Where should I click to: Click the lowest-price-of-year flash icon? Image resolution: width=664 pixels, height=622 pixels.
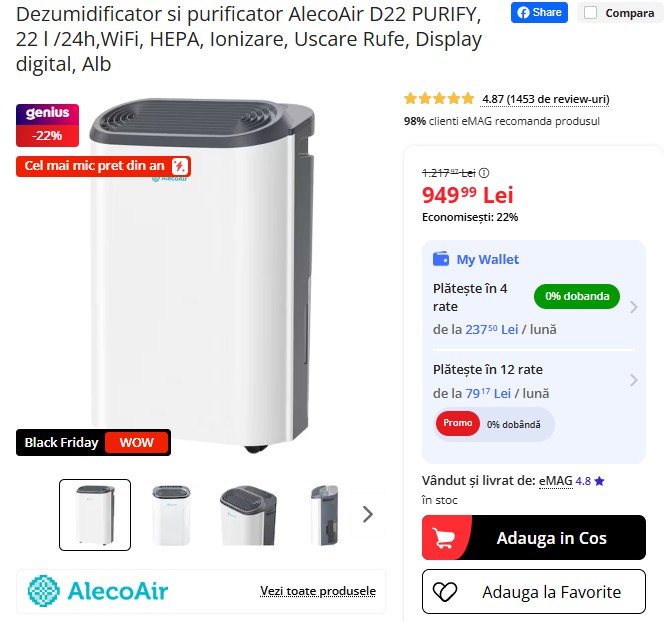point(180,166)
